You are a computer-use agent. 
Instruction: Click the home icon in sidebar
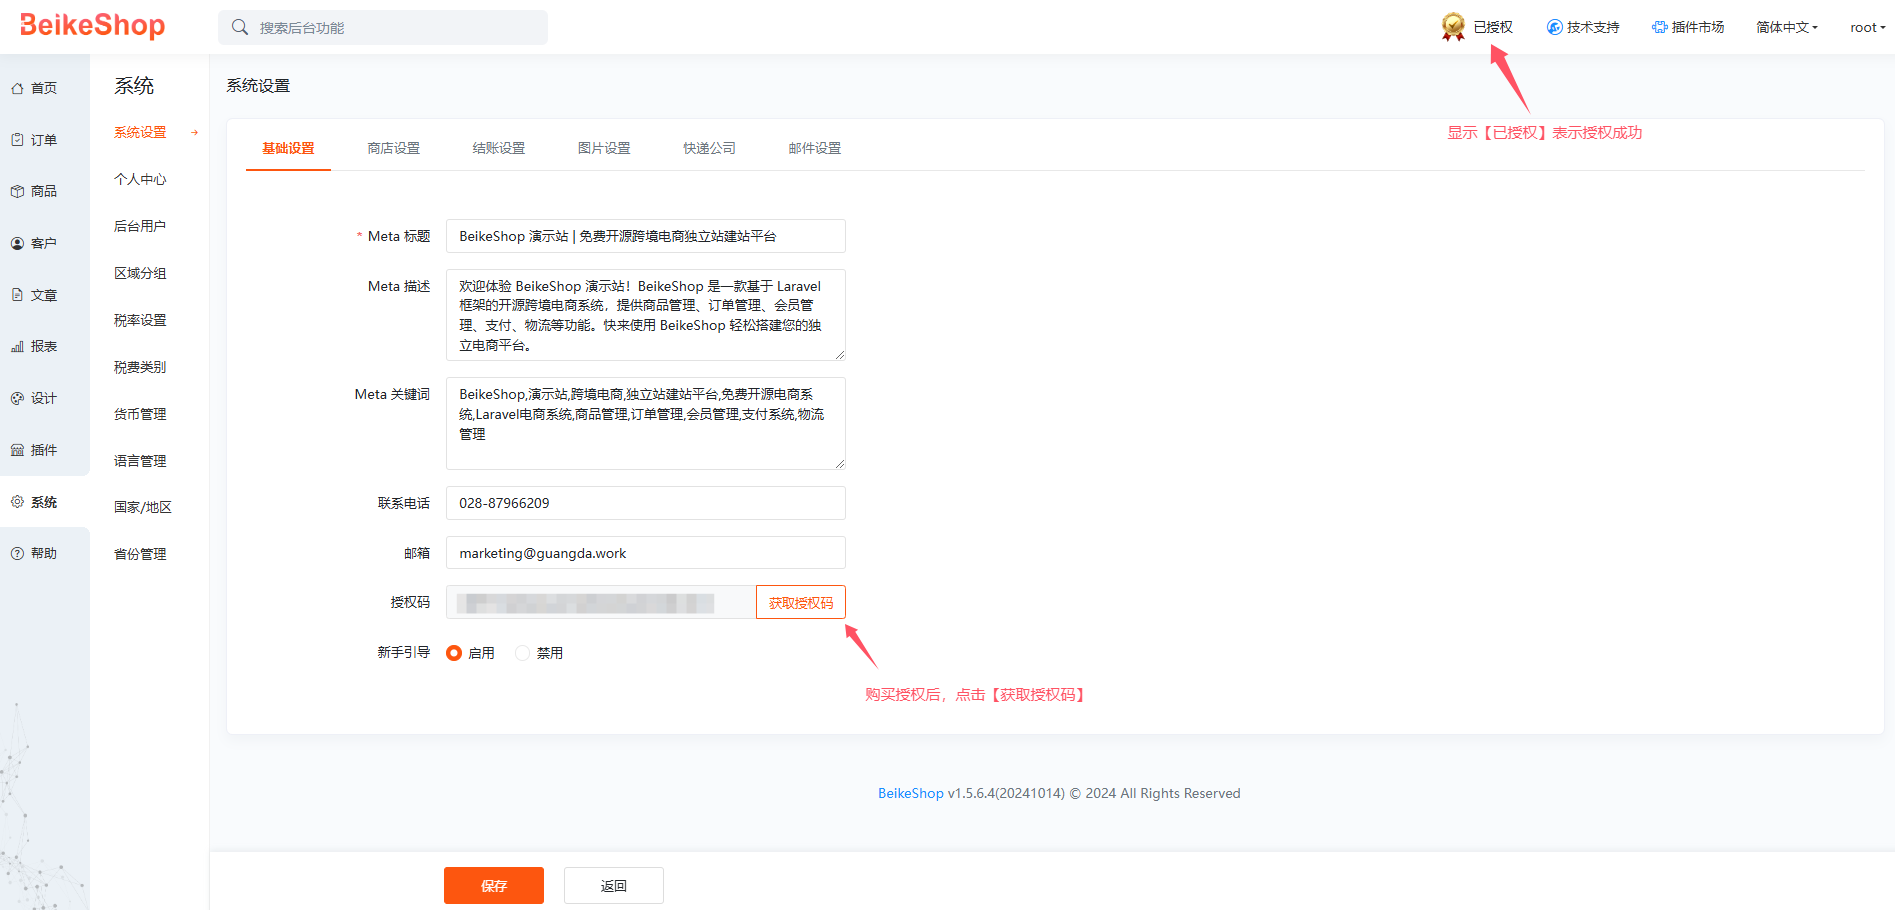click(x=17, y=88)
